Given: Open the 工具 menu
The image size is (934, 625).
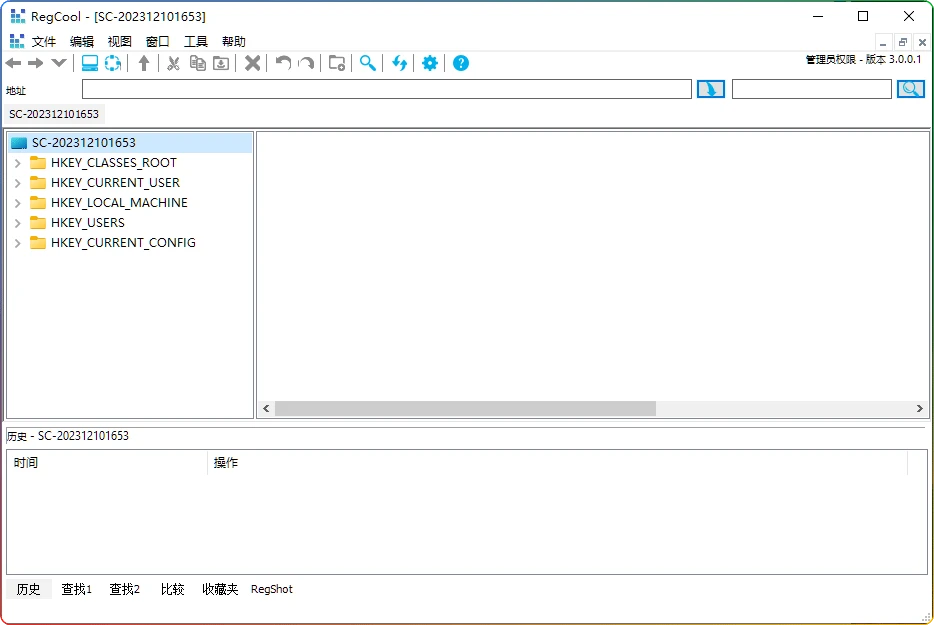Looking at the screenshot, I should (x=195, y=41).
